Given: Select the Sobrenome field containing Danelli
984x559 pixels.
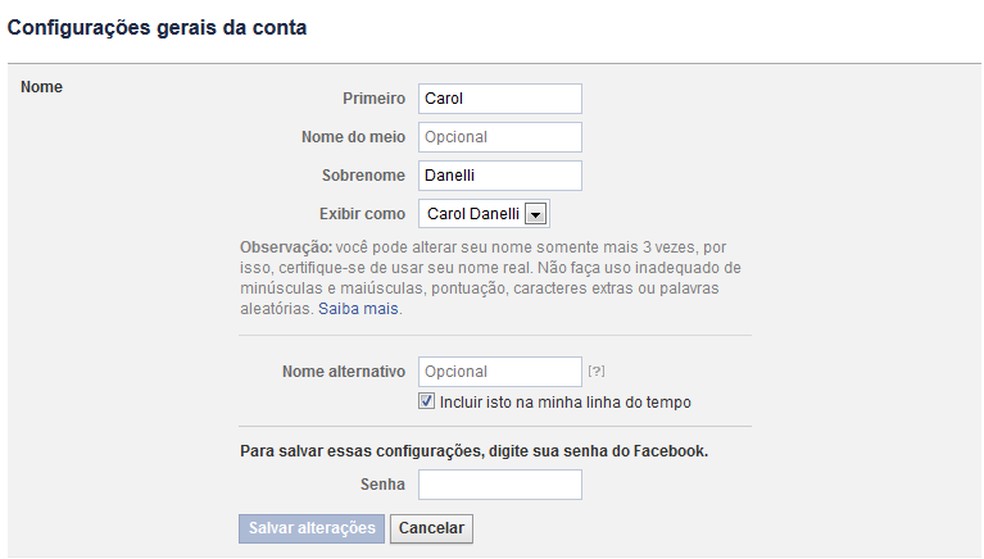Looking at the screenshot, I should tap(500, 175).
